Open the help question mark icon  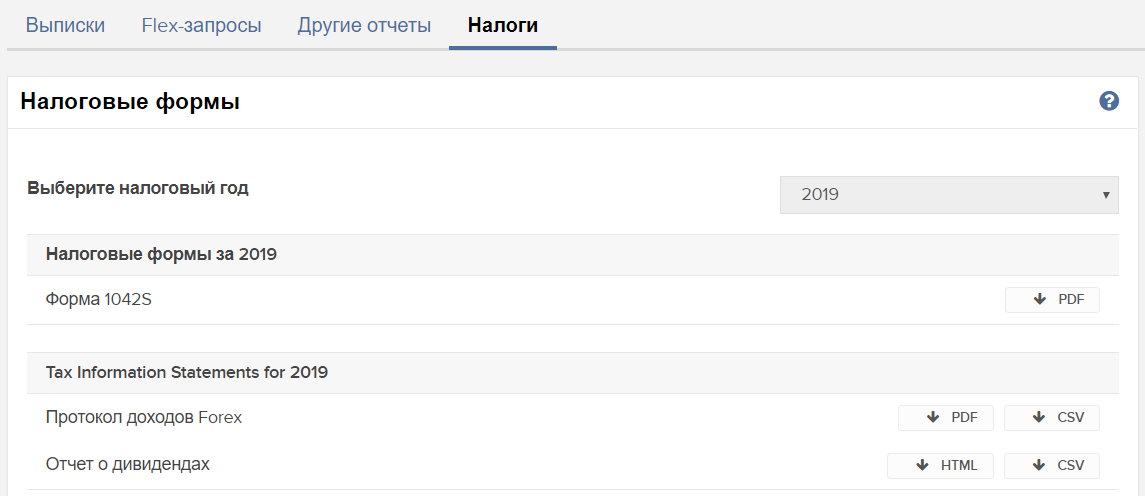[x=1108, y=102]
